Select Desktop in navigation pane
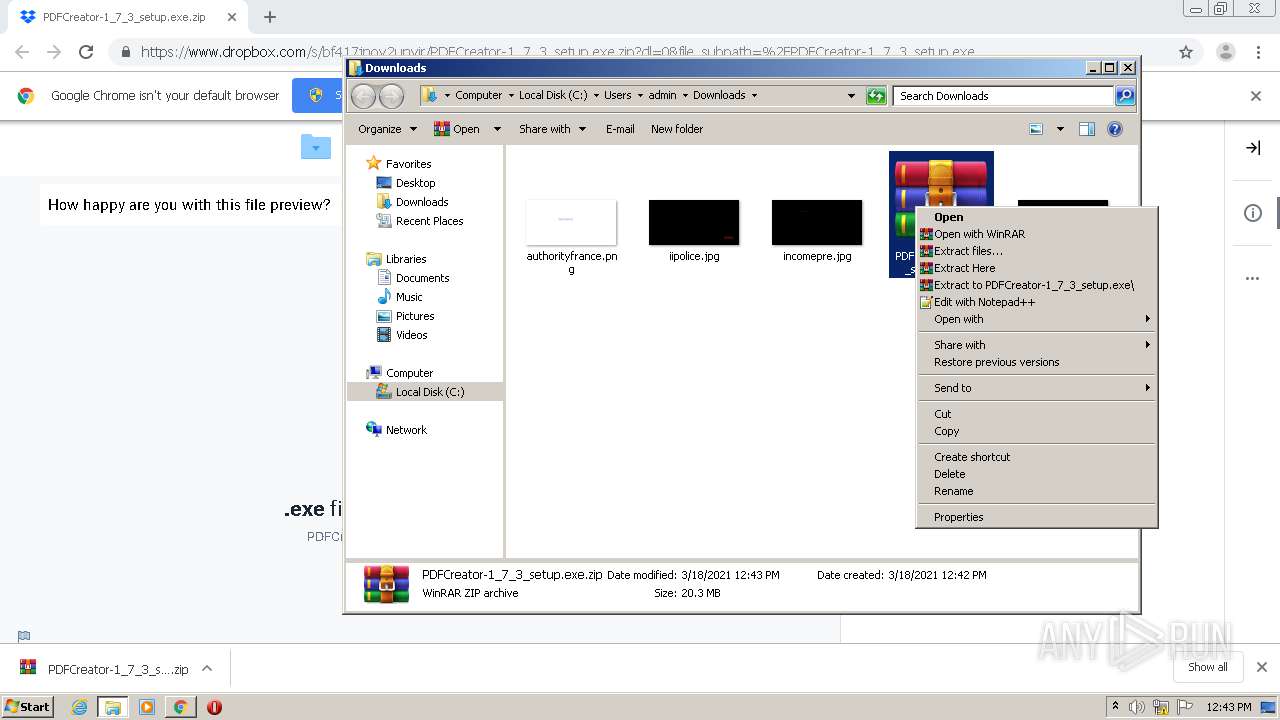Viewport: 1280px width, 720px height. click(406, 183)
